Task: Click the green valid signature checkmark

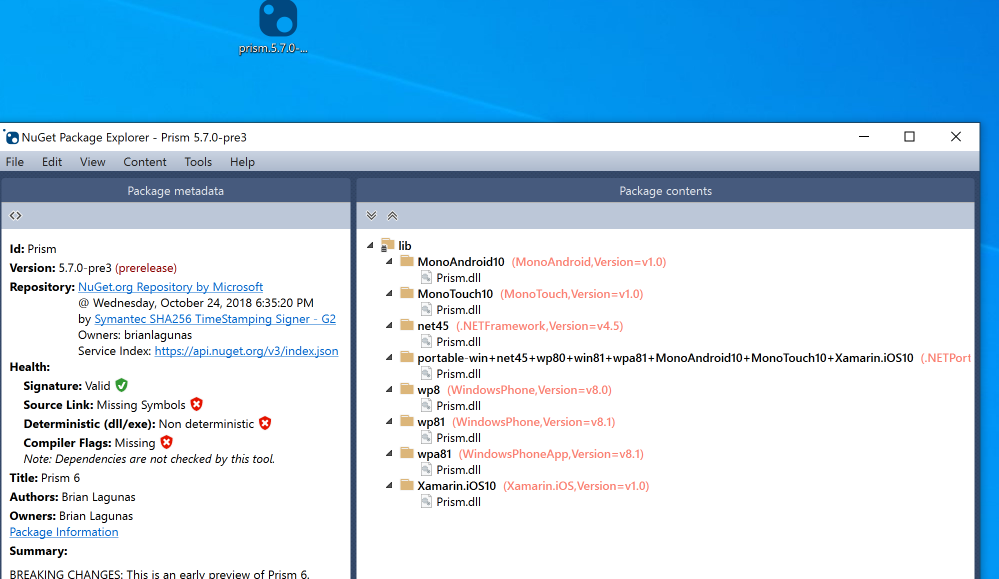Action: pyautogui.click(x=120, y=384)
